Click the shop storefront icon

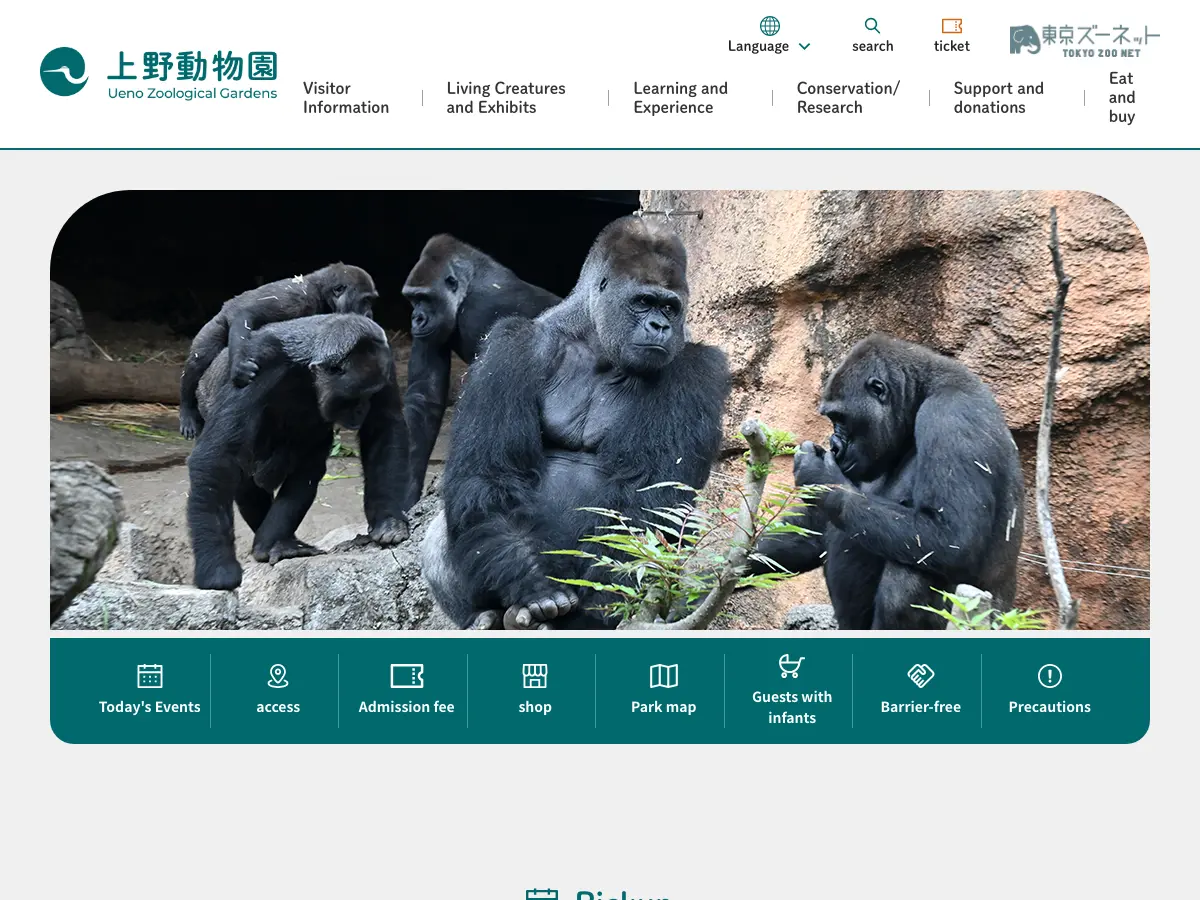pos(535,676)
